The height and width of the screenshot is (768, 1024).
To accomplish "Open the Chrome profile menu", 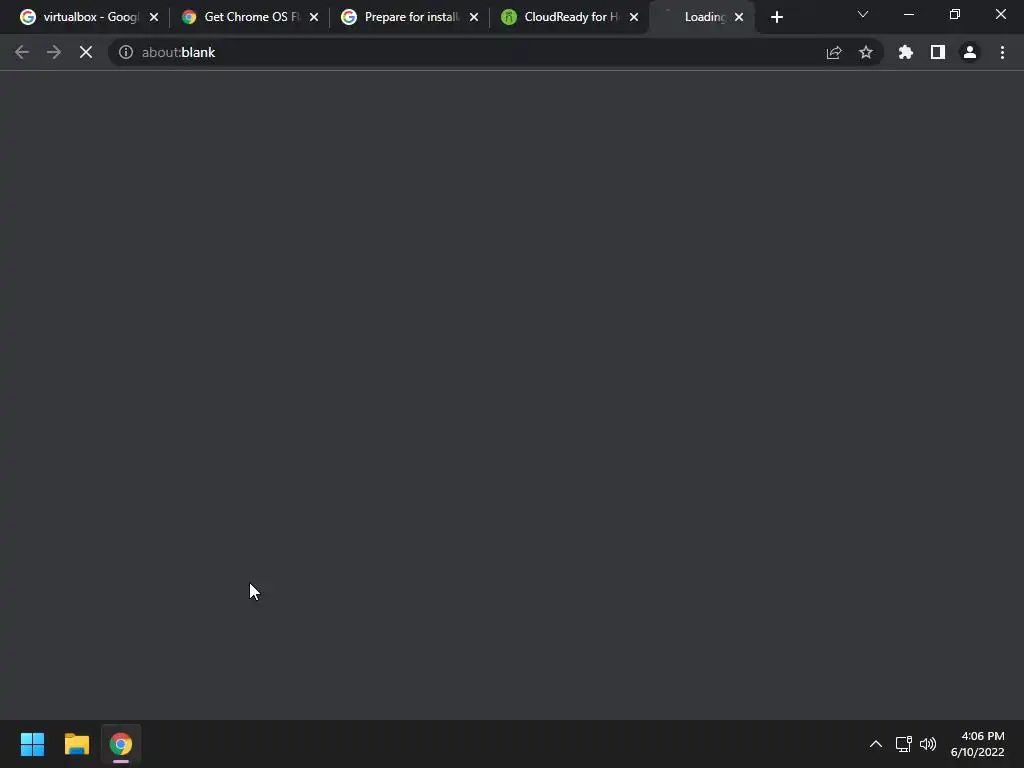I will coord(970,52).
